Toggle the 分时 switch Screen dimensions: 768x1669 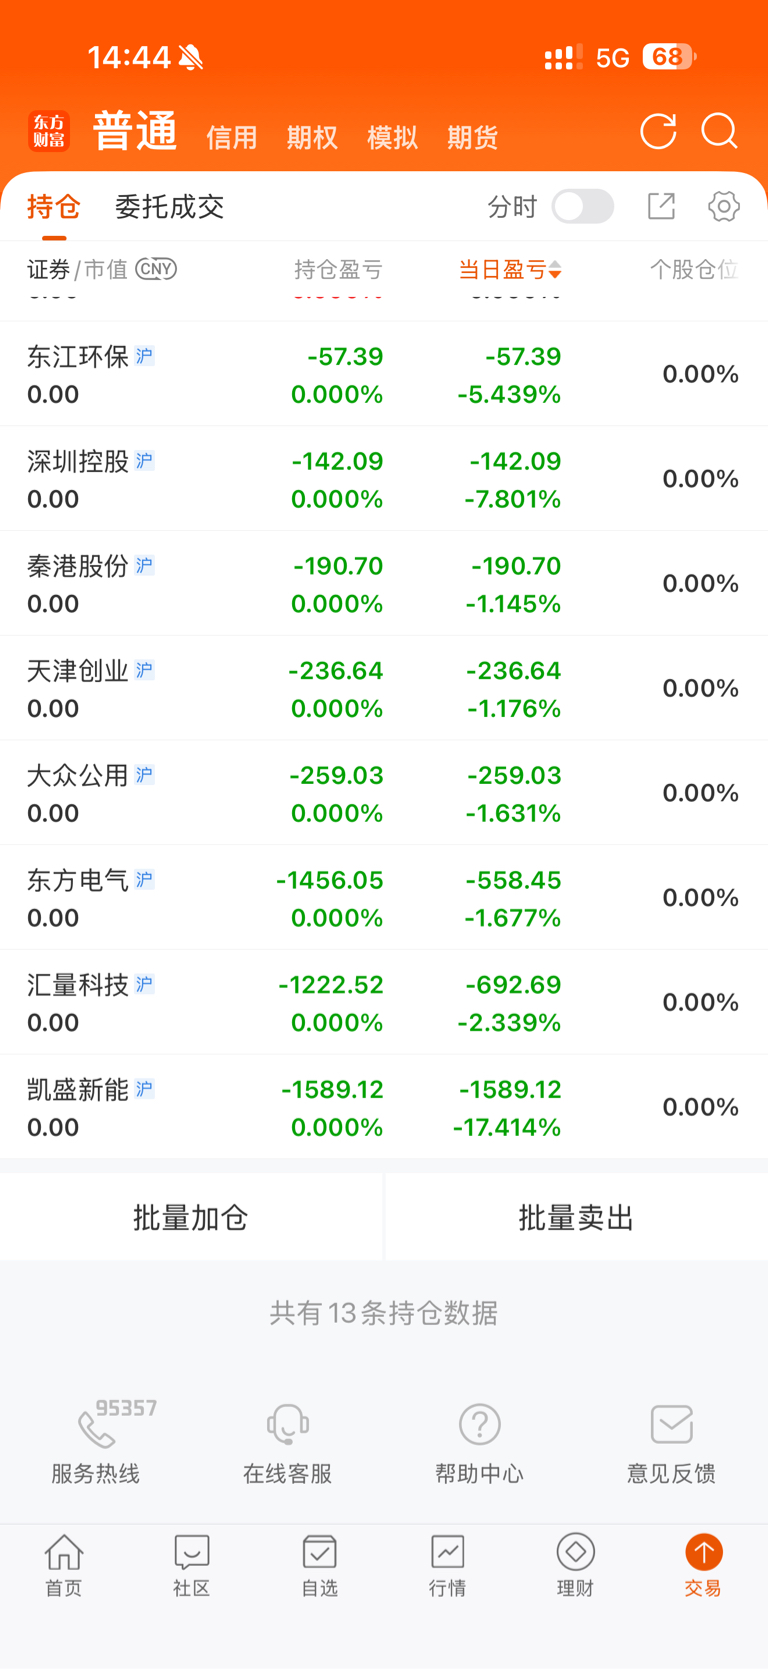tap(583, 206)
